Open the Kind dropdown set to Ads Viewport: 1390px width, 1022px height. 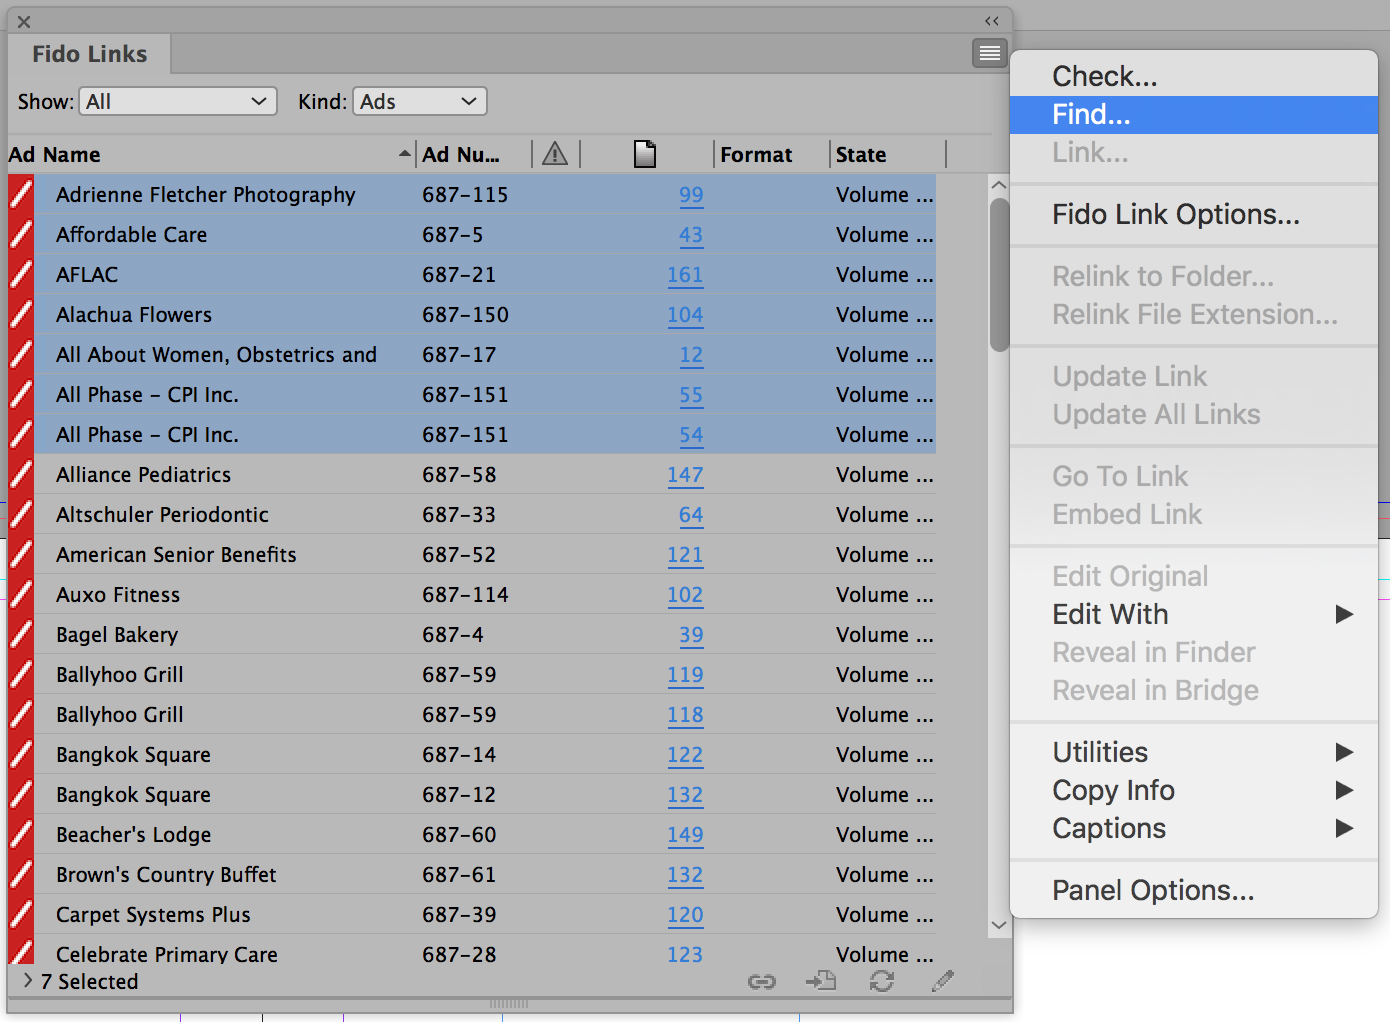tap(420, 101)
